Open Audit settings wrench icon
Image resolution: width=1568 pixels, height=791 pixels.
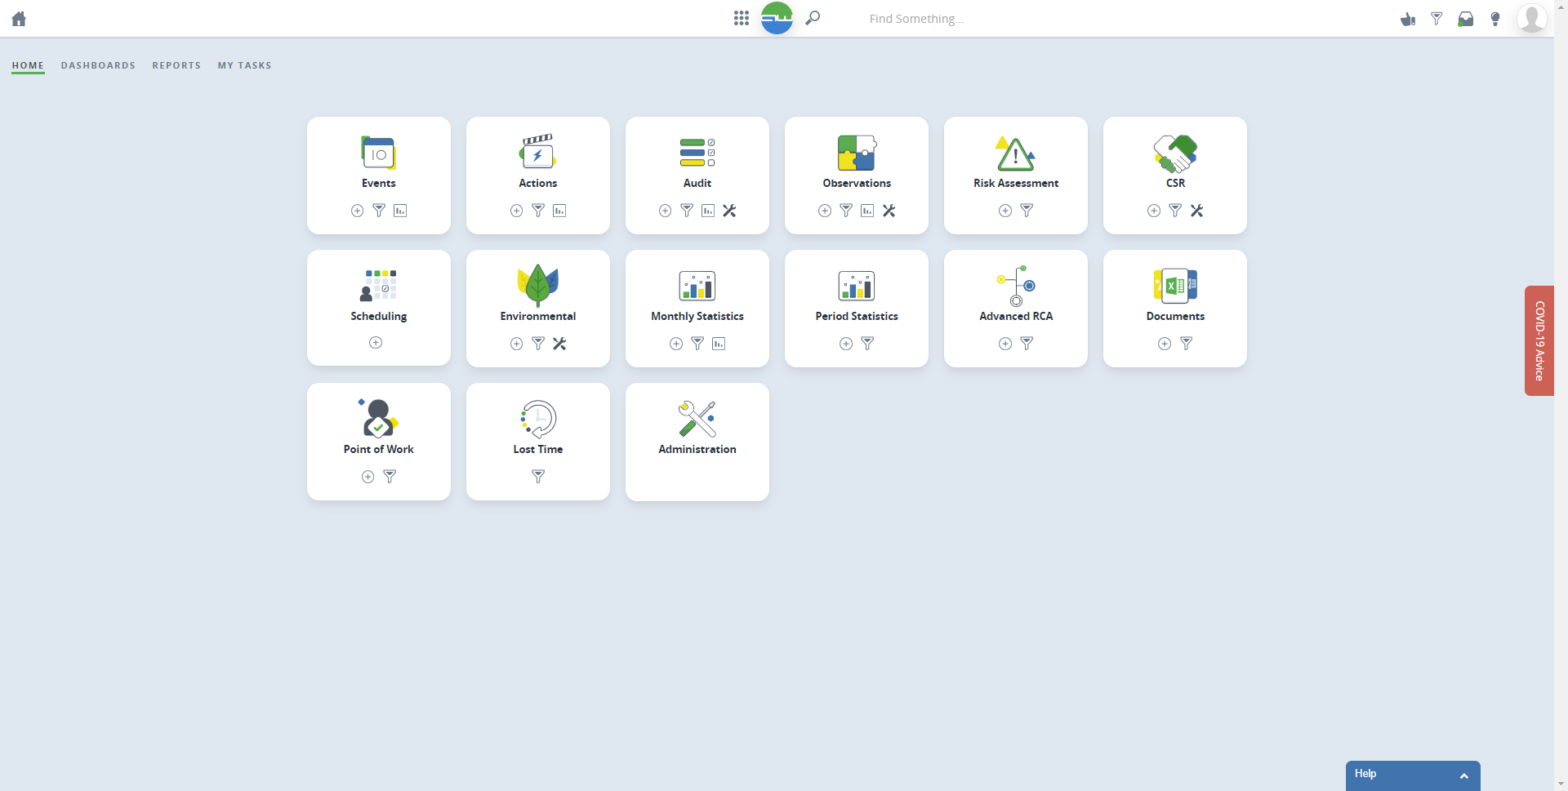pos(729,211)
